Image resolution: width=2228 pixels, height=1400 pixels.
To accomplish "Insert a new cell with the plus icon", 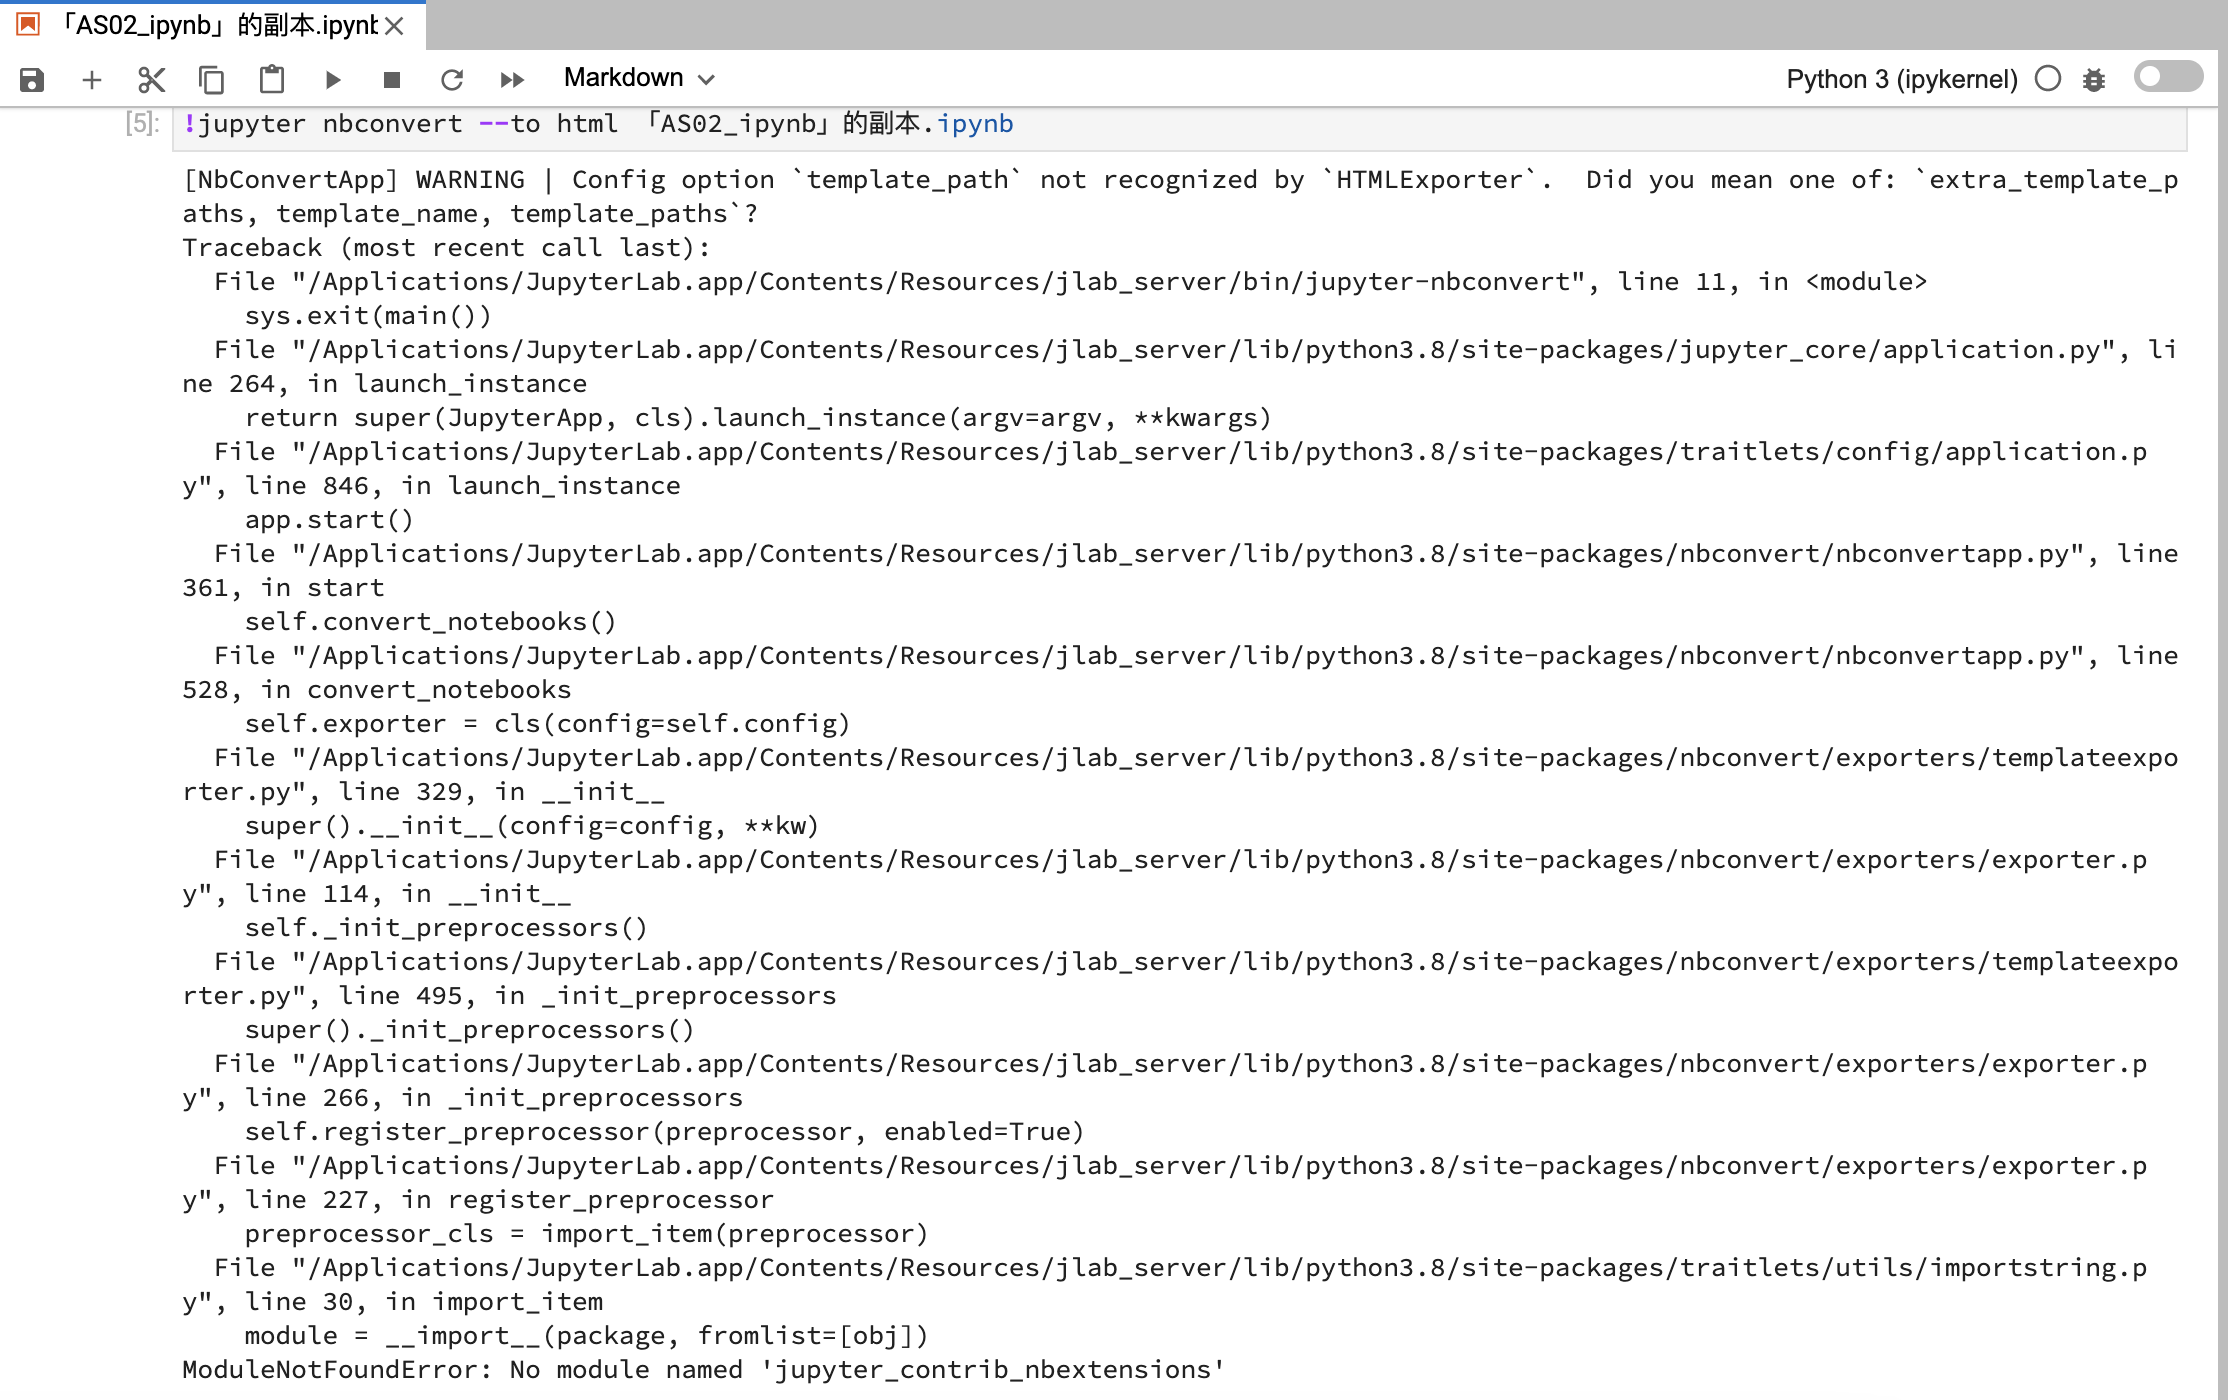I will point(91,79).
